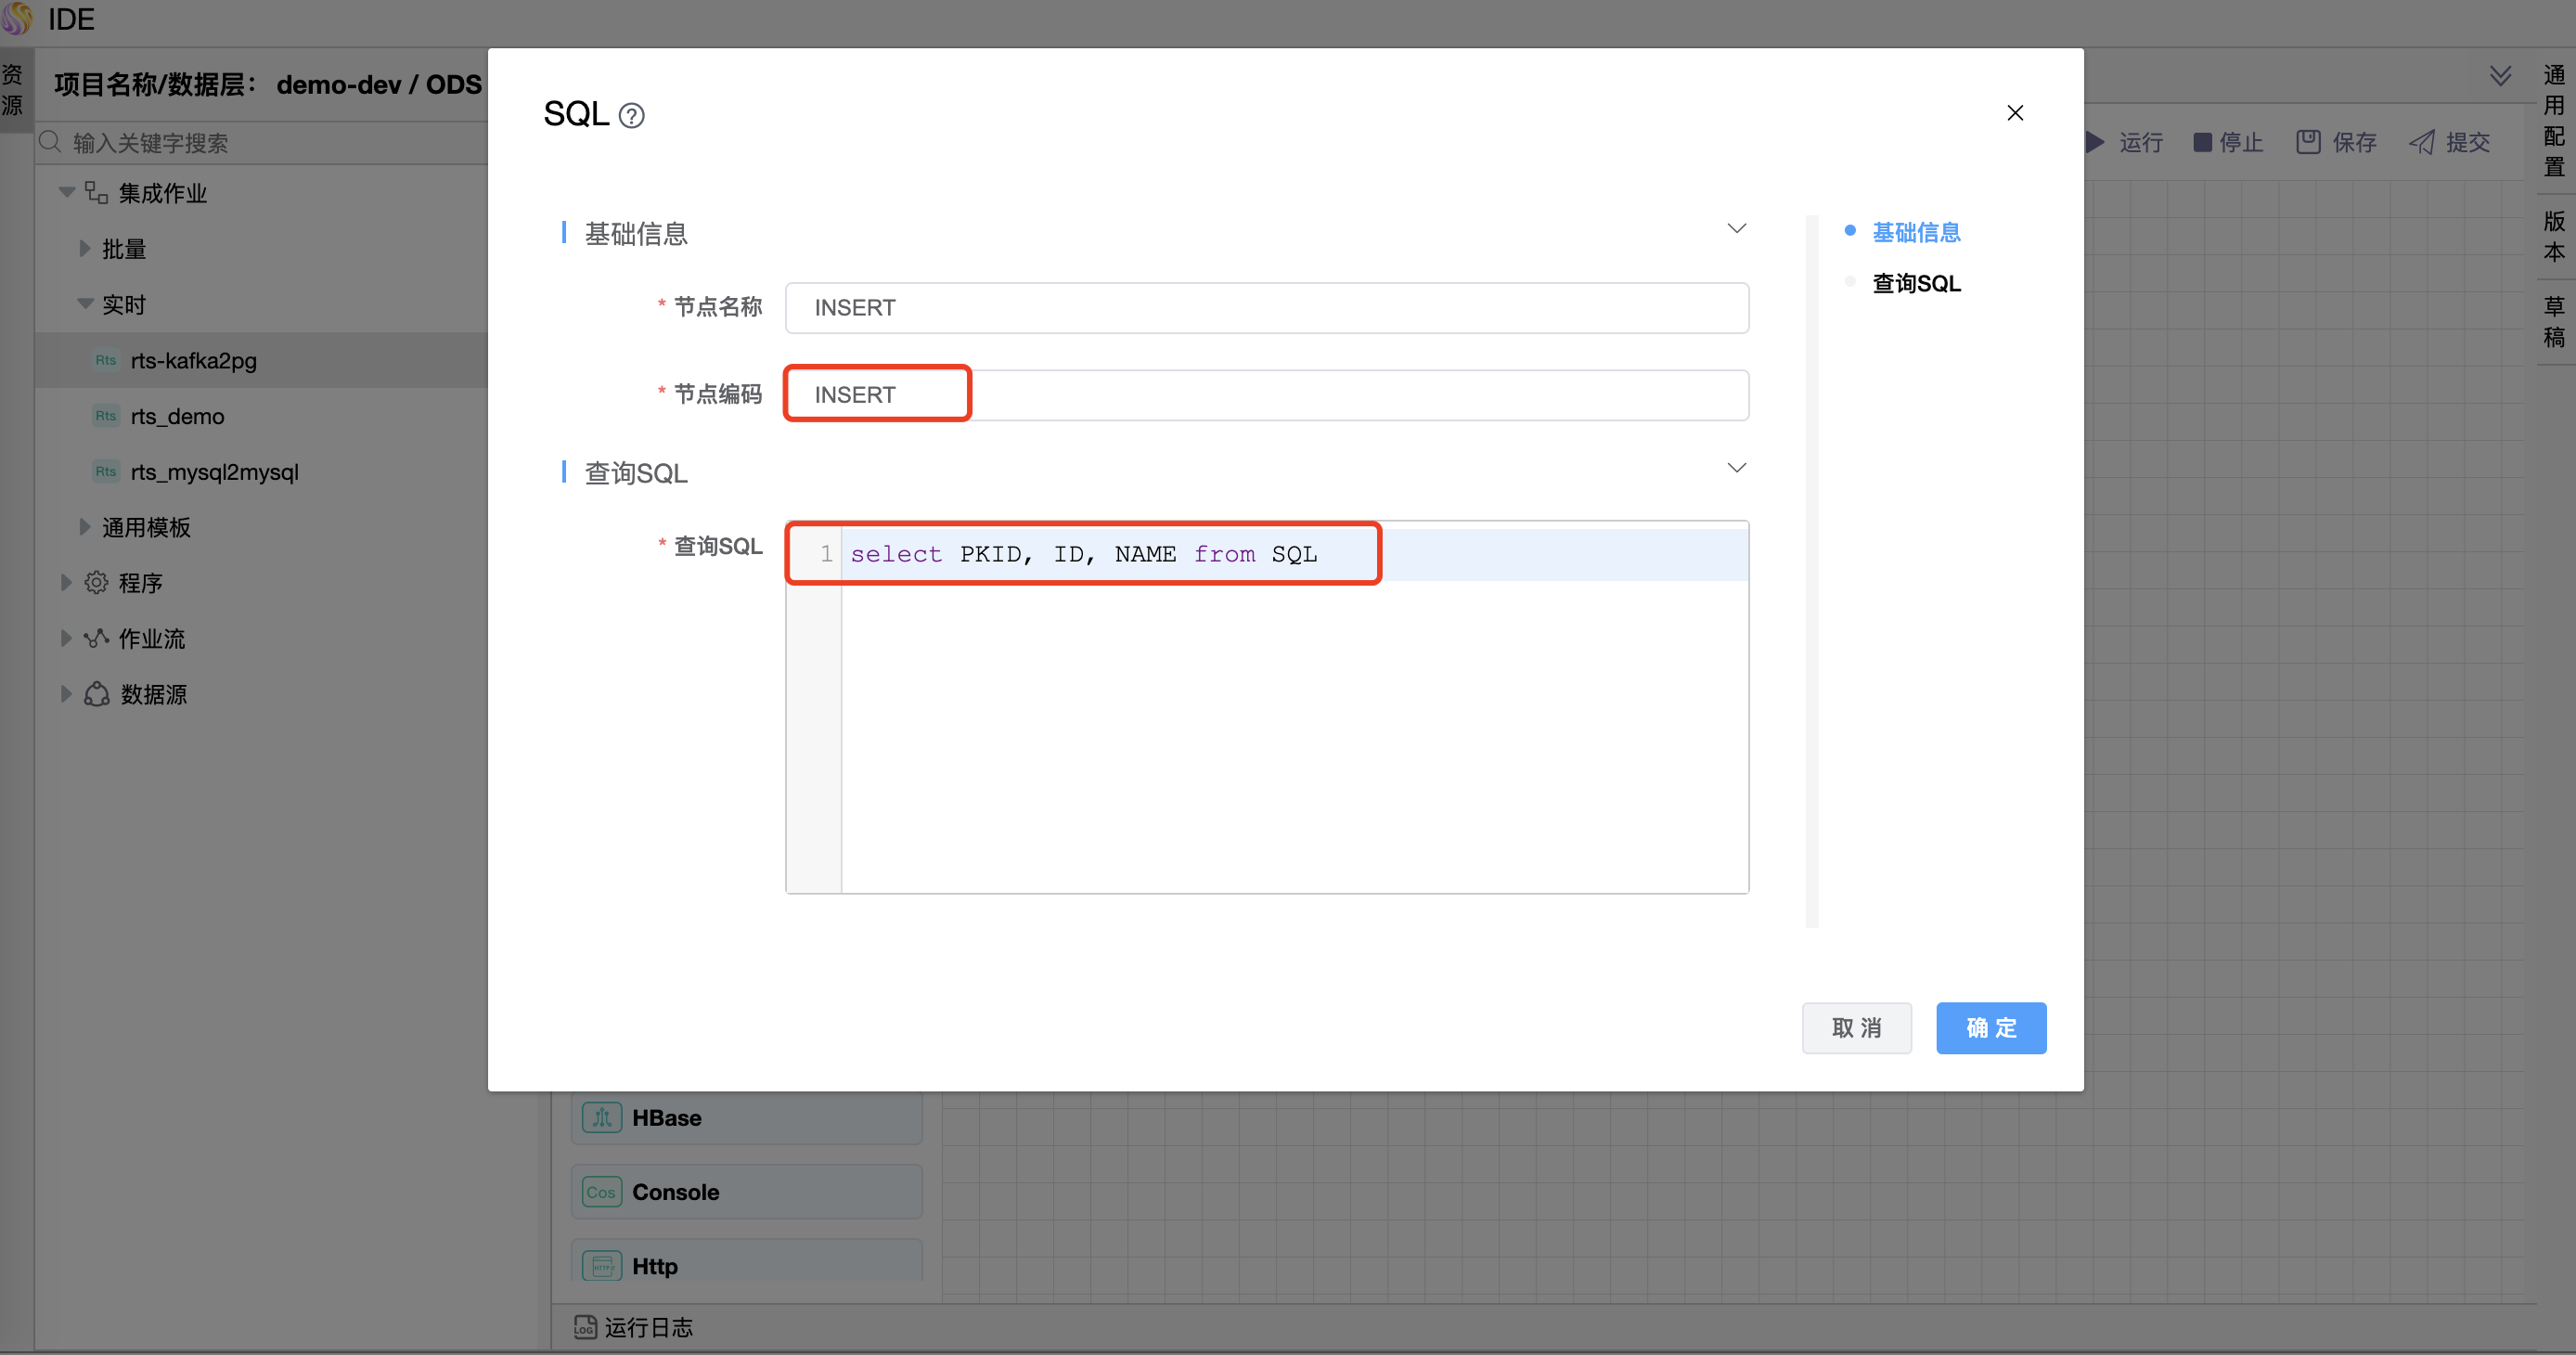Select 基础信息 anchor in side navigation
This screenshot has height=1355, width=2576.
pyautogui.click(x=1915, y=232)
